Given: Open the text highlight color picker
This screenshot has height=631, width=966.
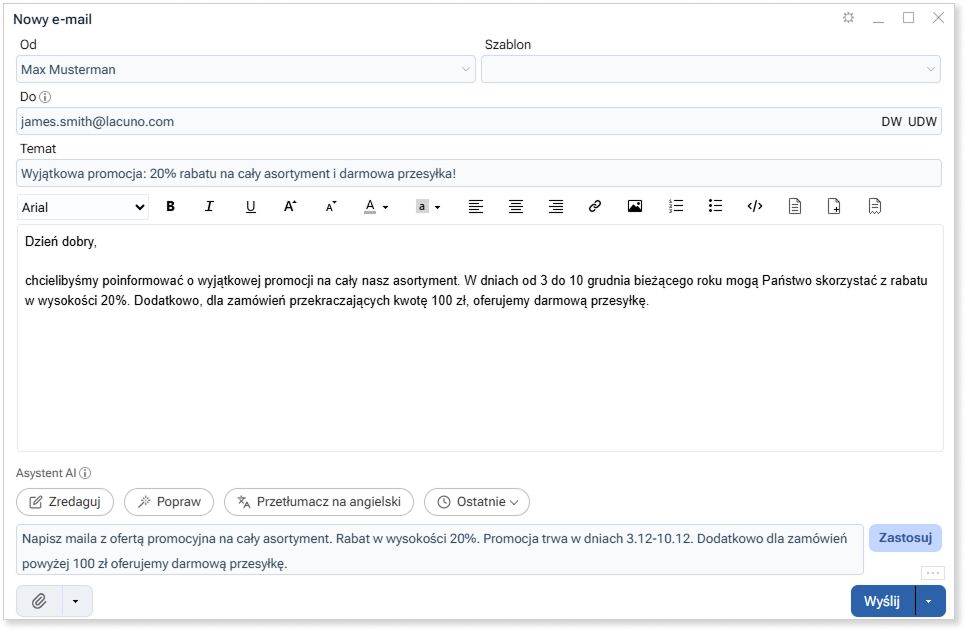Looking at the screenshot, I should pos(428,207).
